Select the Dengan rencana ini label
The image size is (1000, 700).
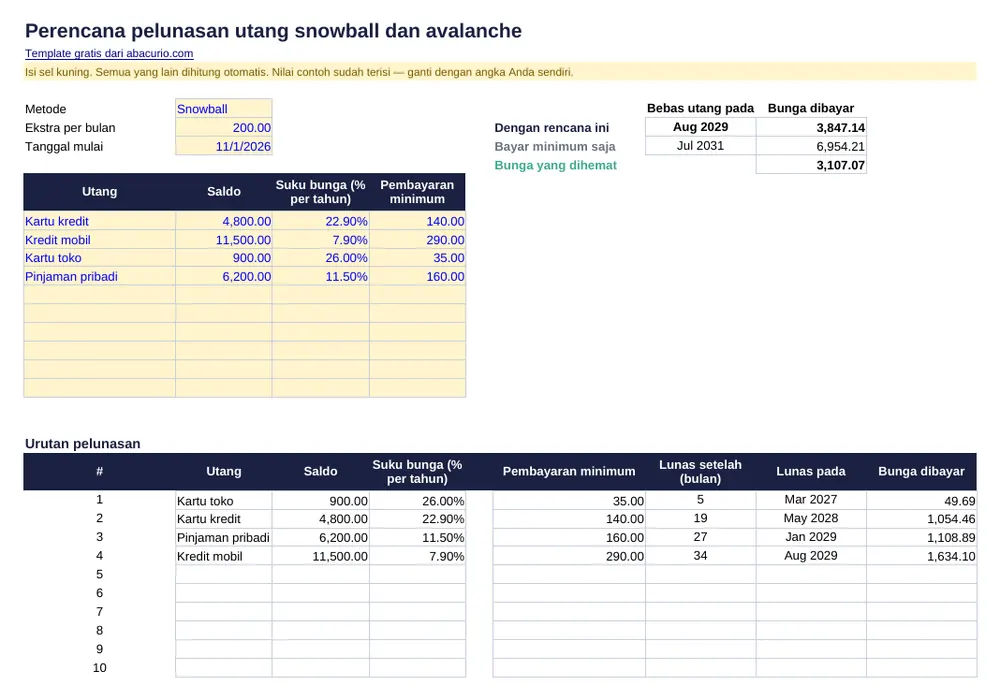(552, 128)
